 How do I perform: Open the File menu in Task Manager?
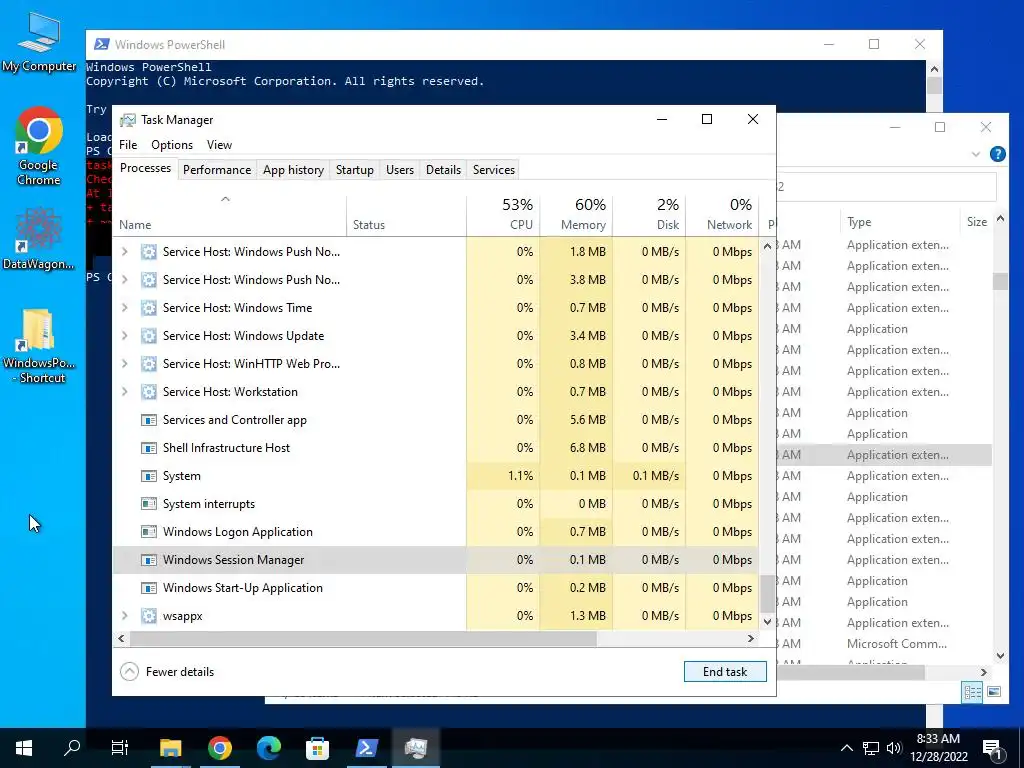(x=128, y=145)
